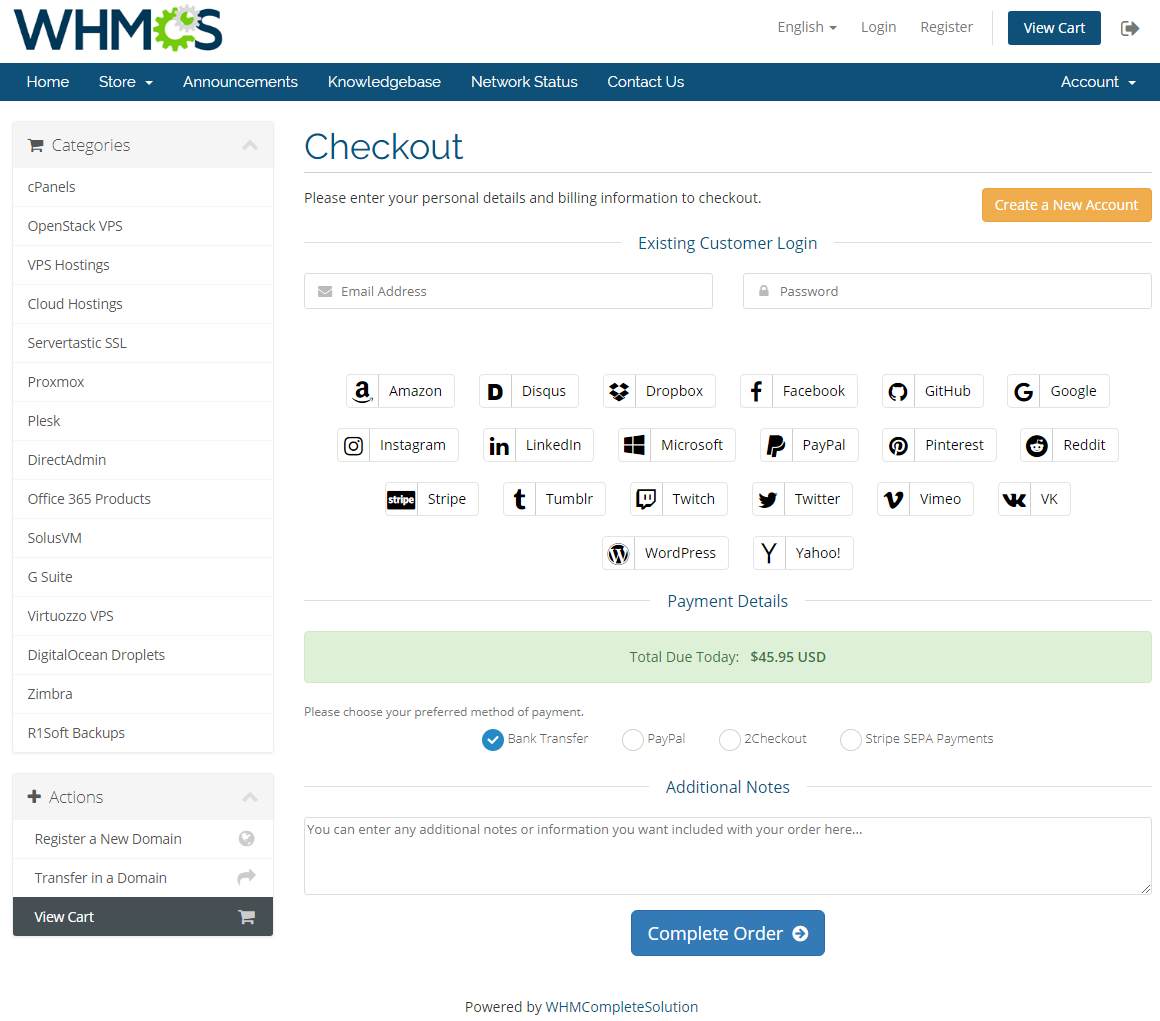The image size is (1160, 1021).
Task: Open DigitalOcean Droplets category
Action: coord(143,656)
